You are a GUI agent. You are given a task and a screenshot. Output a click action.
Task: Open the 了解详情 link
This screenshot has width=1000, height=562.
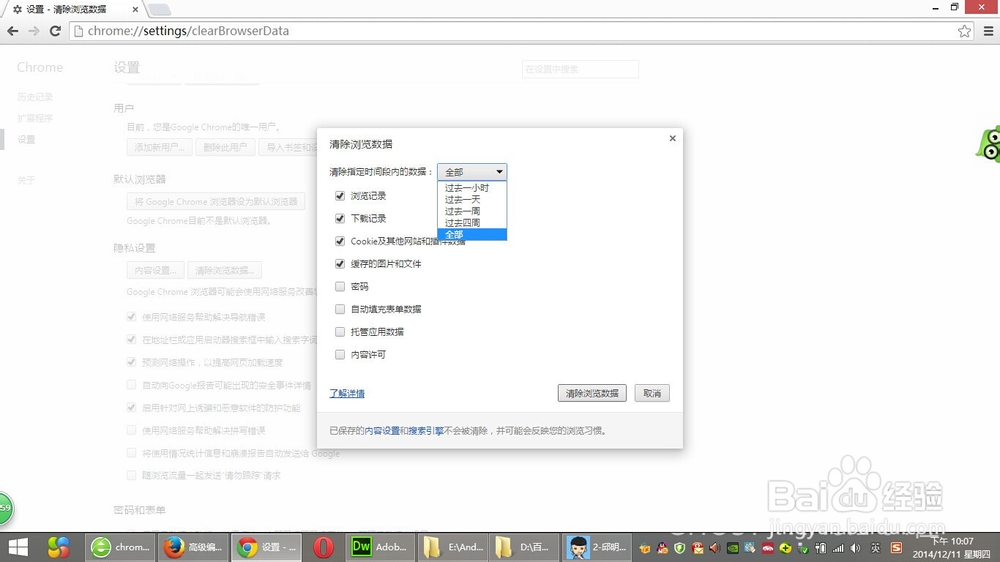point(347,394)
